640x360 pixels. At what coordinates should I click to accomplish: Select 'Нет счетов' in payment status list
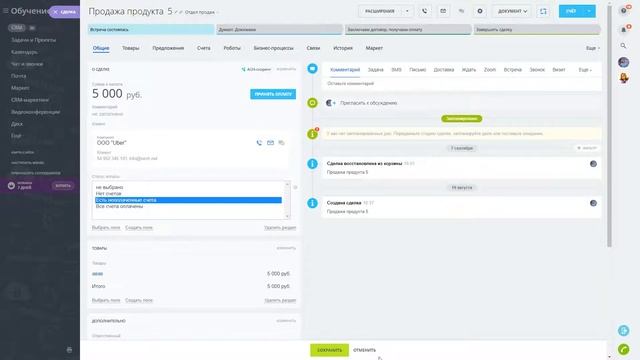coord(188,193)
